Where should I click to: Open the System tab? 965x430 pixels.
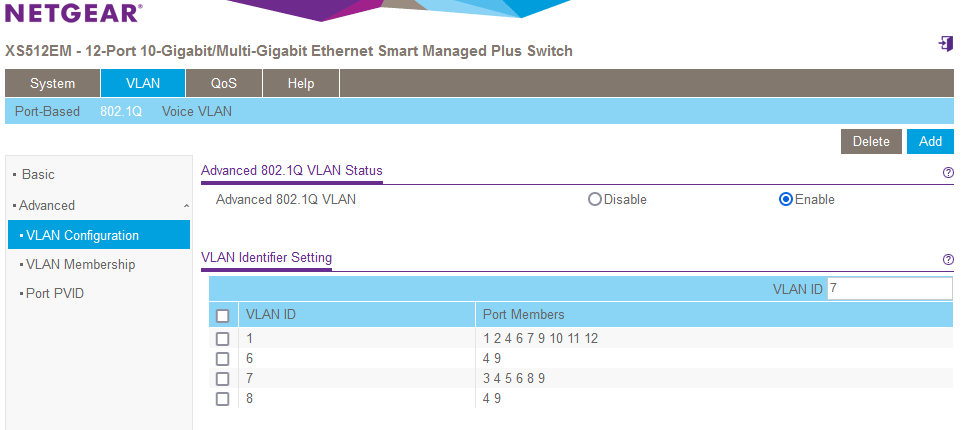[x=52, y=83]
